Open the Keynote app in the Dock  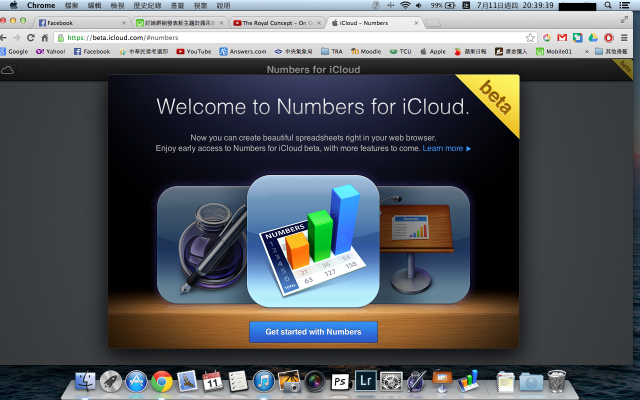(x=442, y=381)
